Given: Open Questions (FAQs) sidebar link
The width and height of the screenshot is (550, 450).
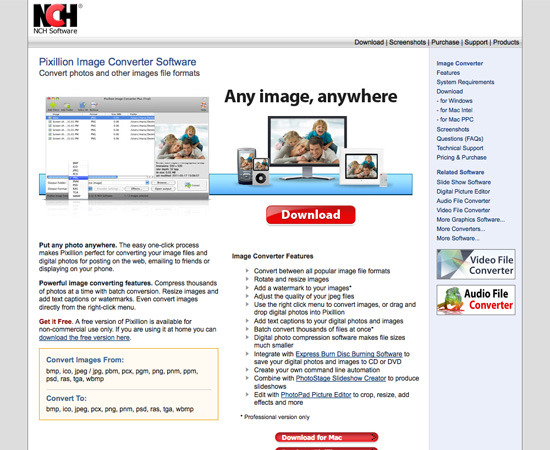Looking at the screenshot, I should tap(460, 139).
